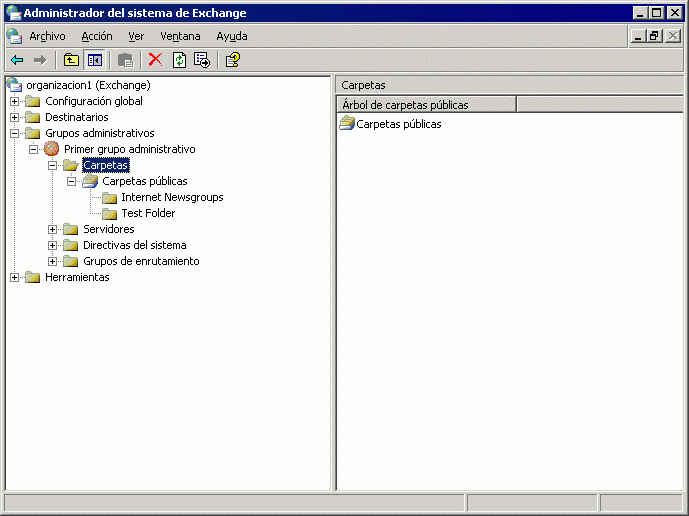Select Internet Newsgroups in tree

[172, 197]
